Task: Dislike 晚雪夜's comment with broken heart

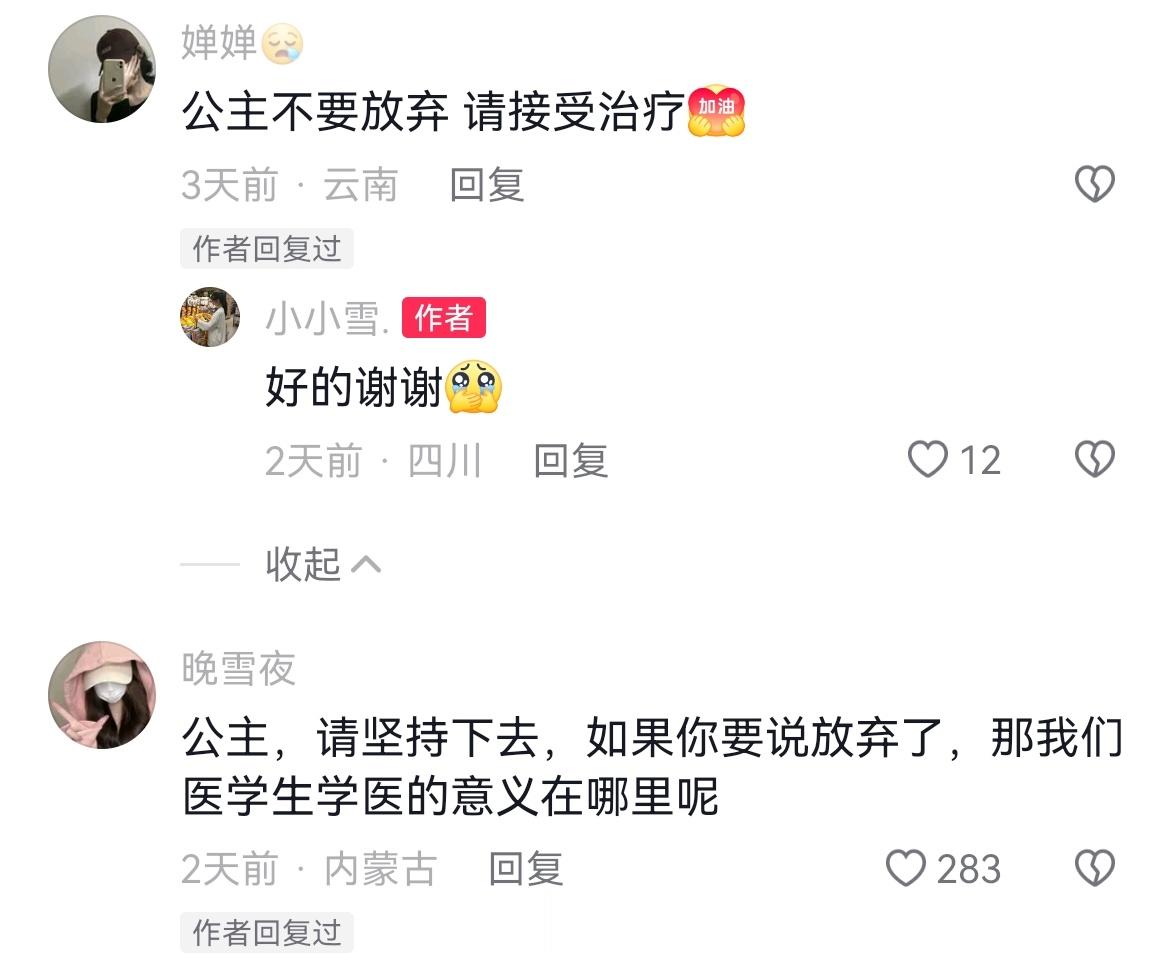Action: (1095, 868)
